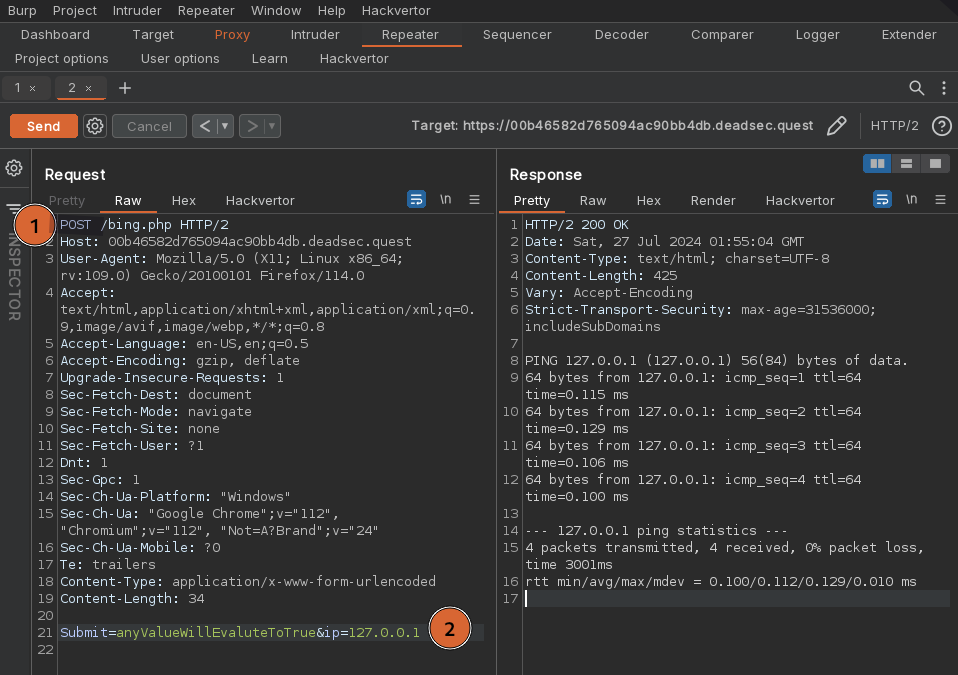The image size is (958, 675).
Task: Click the orange Send button
Action: (43, 126)
